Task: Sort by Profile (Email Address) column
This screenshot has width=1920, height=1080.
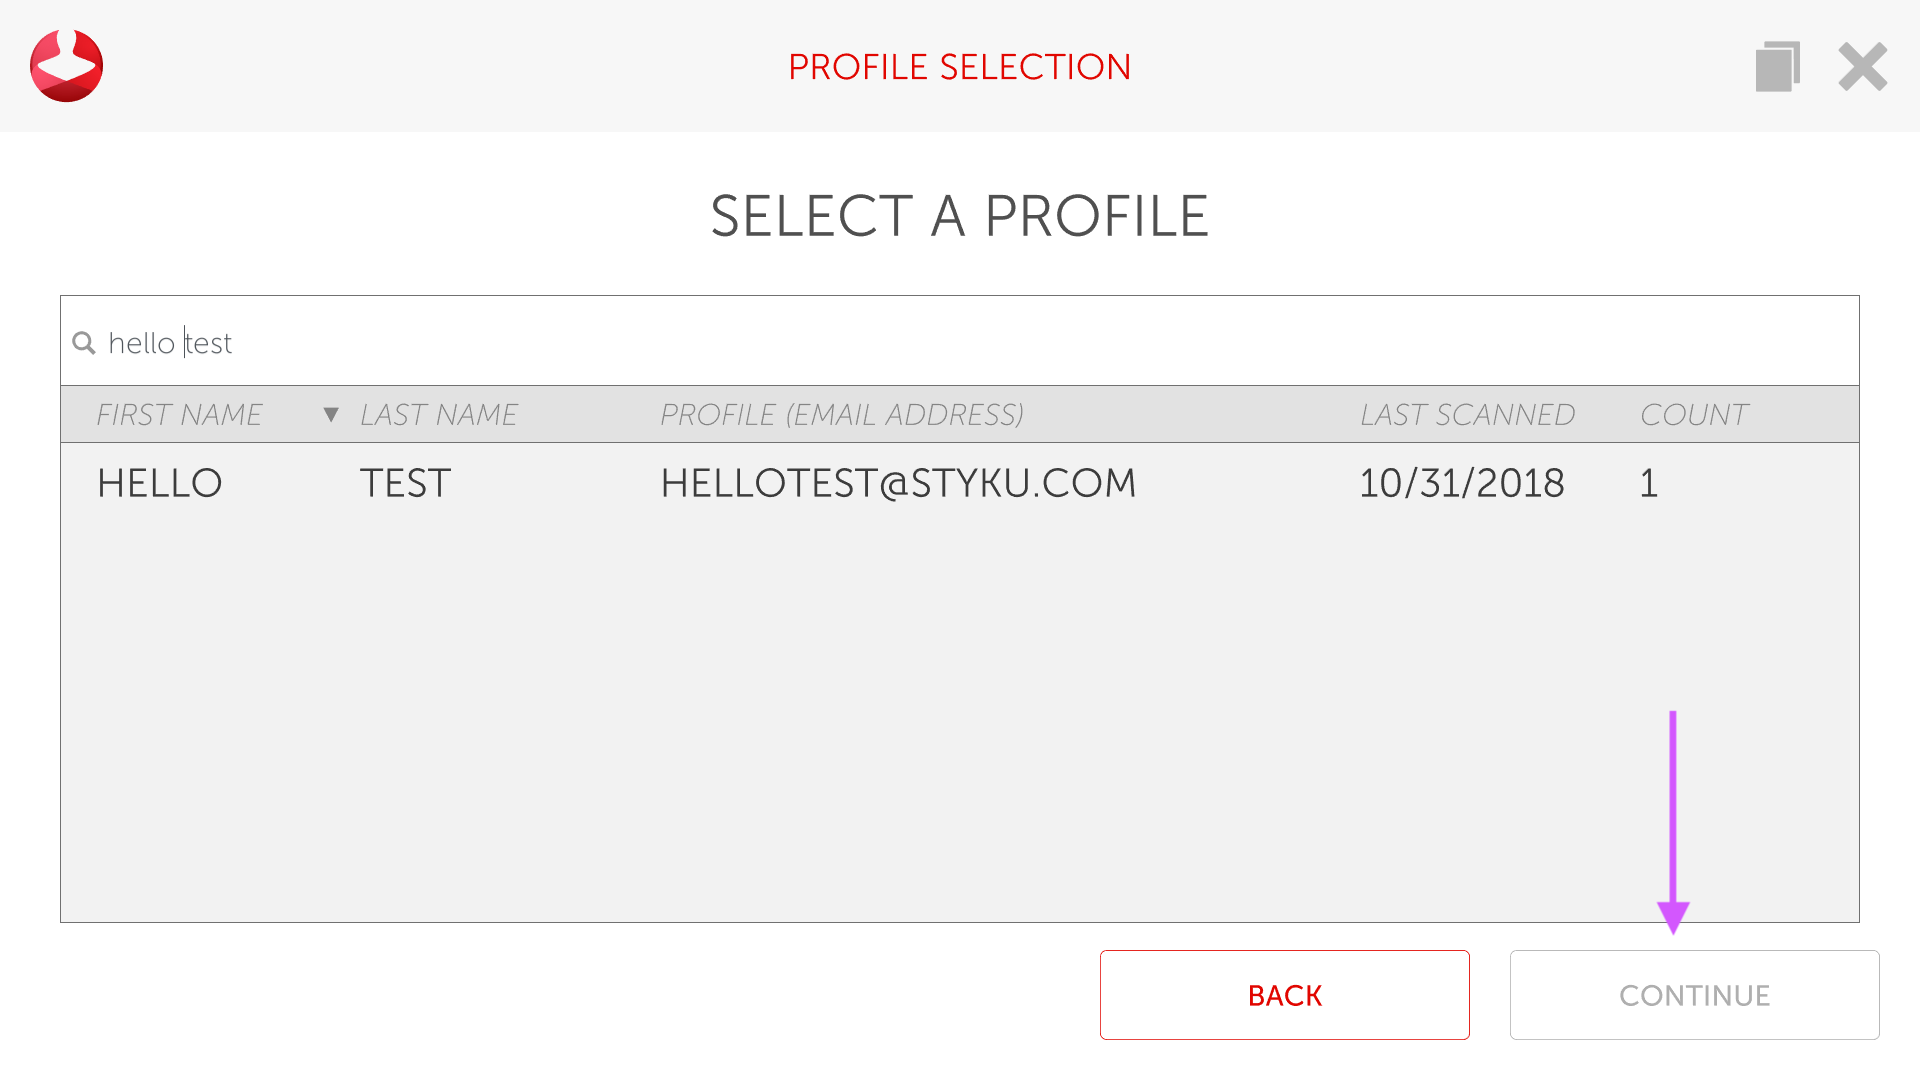Action: [841, 414]
